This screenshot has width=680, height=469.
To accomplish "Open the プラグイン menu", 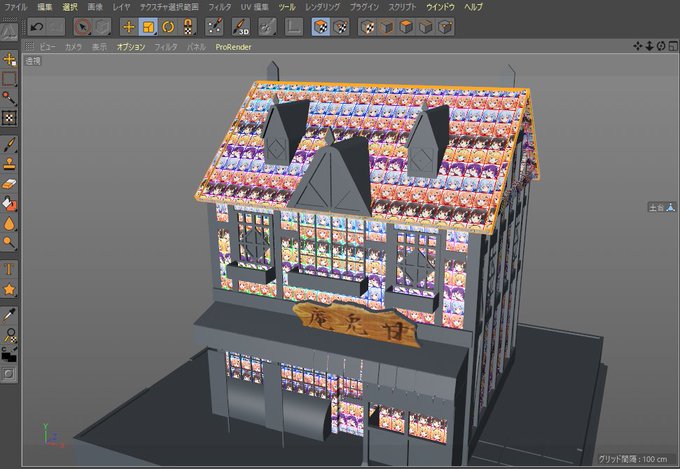I will (x=364, y=7).
